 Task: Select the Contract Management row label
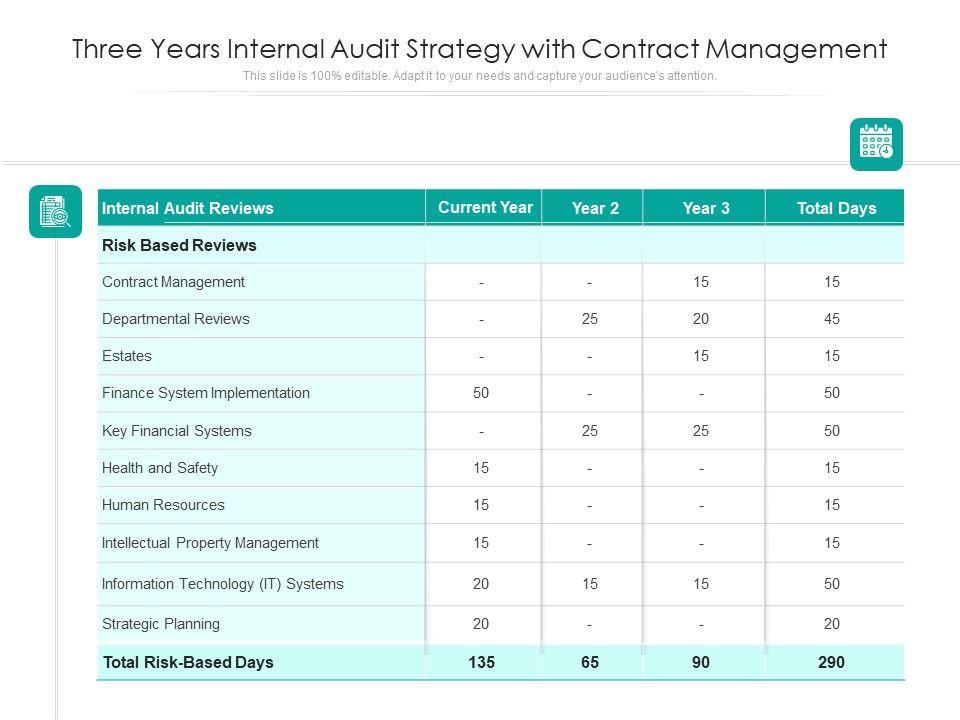[174, 282]
